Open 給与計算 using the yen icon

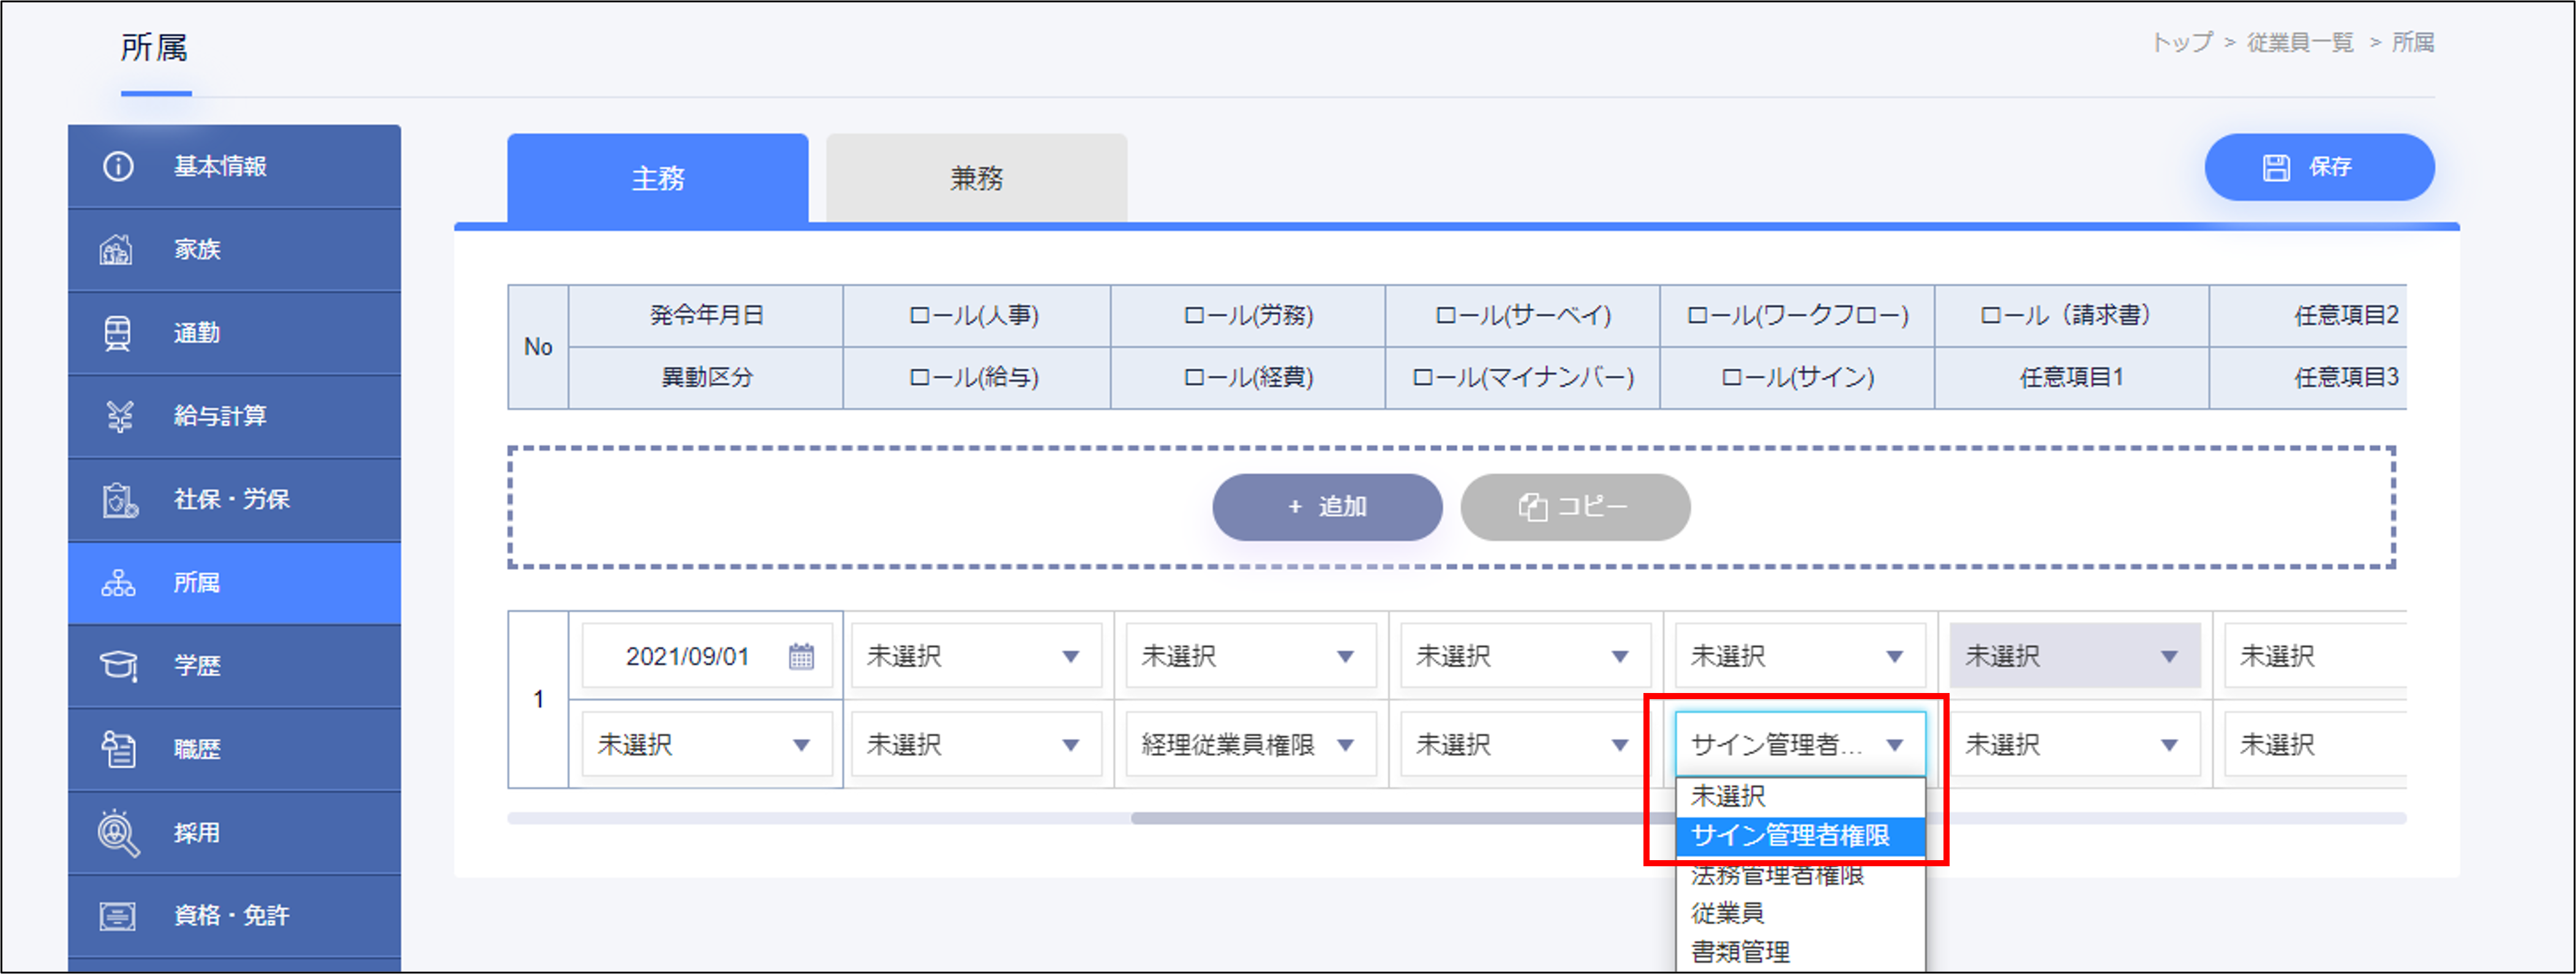pyautogui.click(x=117, y=416)
